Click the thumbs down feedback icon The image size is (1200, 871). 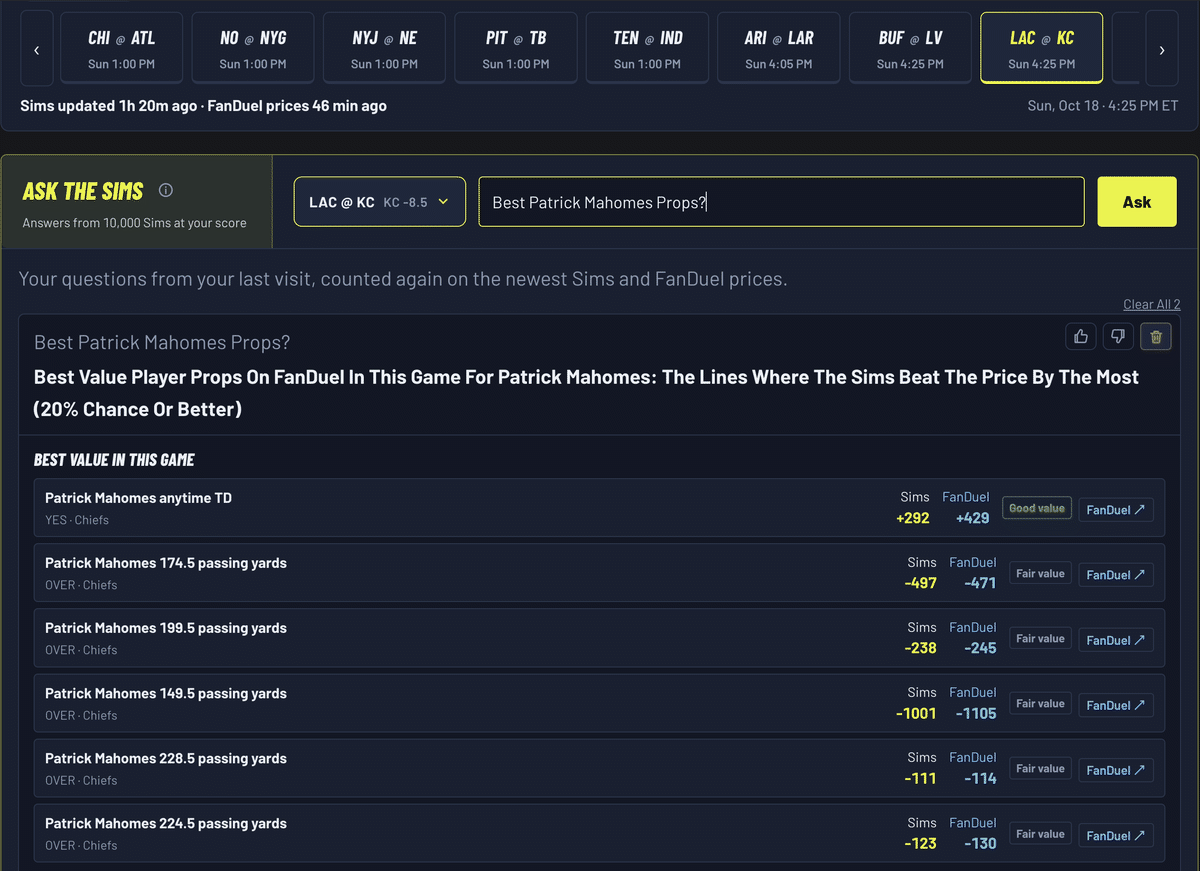[1118, 337]
